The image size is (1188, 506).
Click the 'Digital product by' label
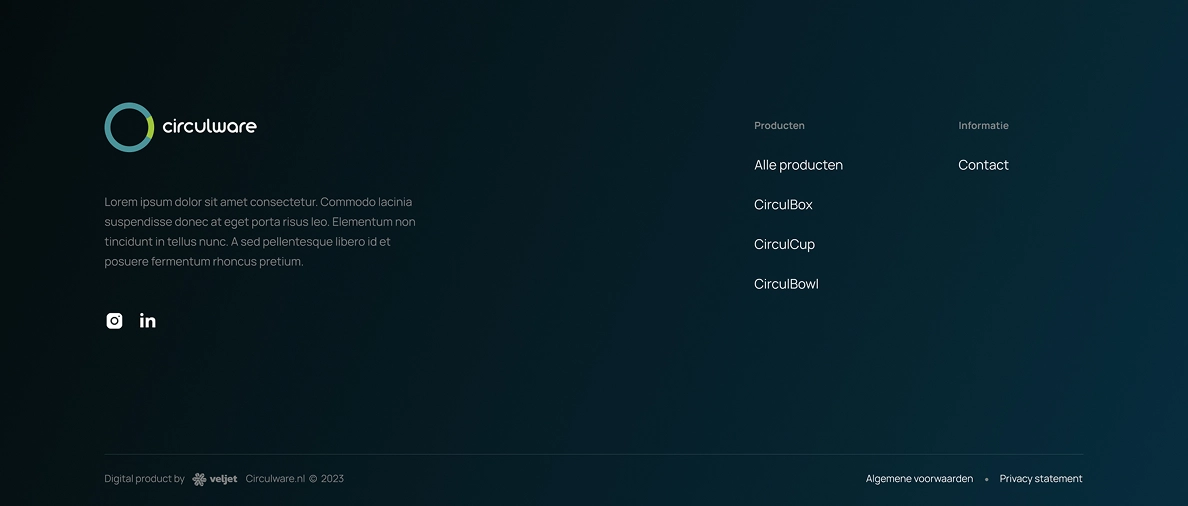point(144,479)
